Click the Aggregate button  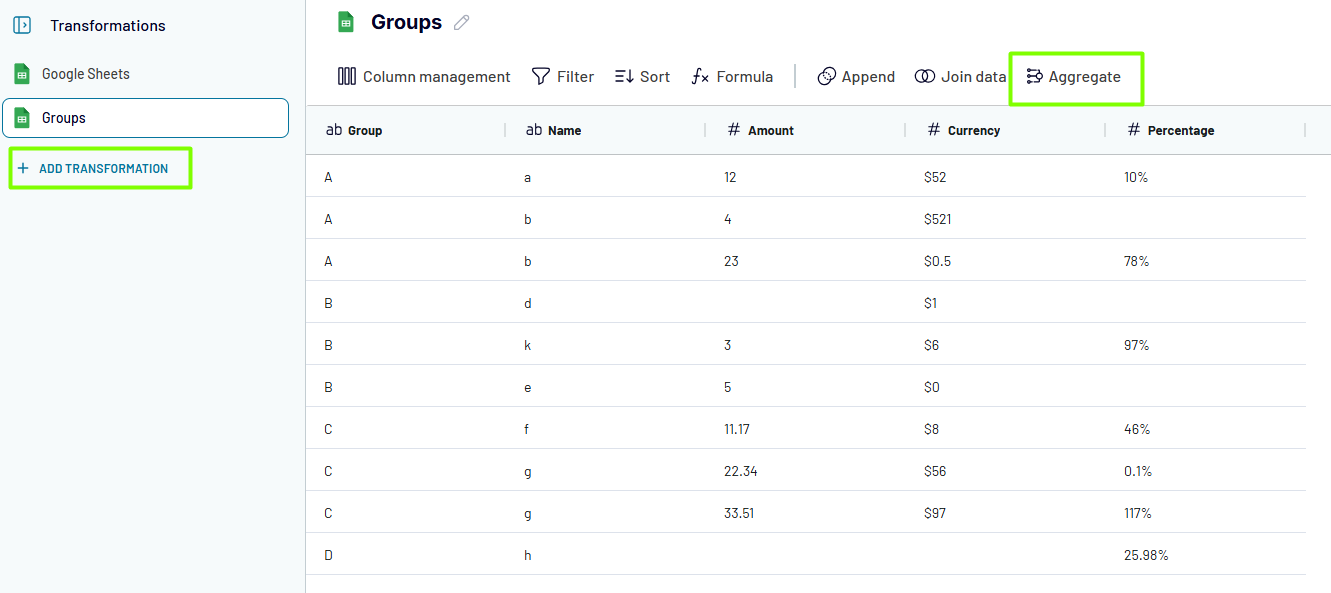pyautogui.click(x=1074, y=77)
